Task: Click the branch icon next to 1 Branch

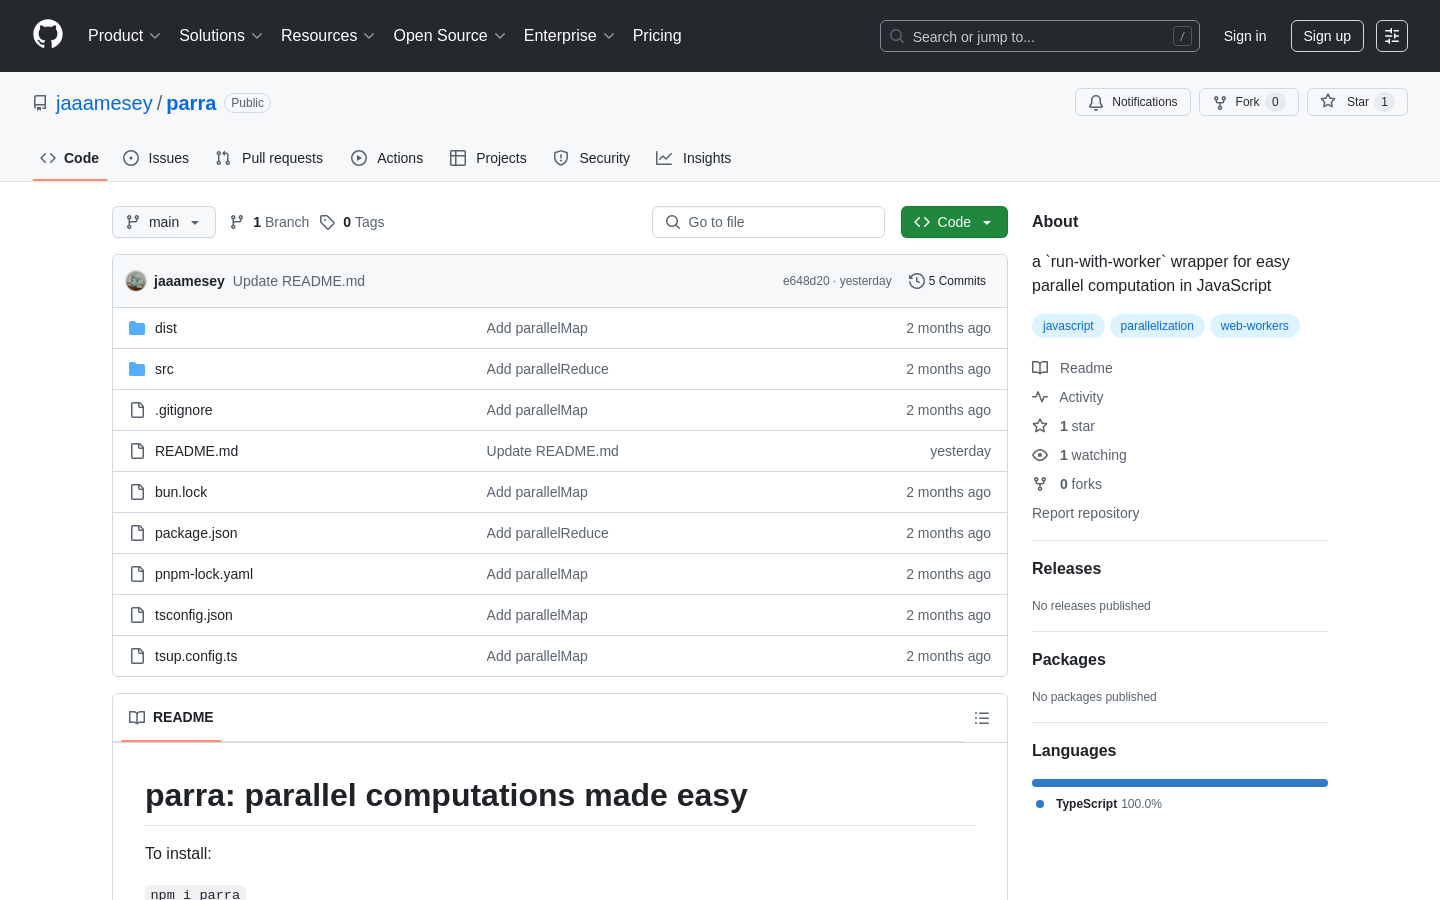Action: (x=237, y=222)
